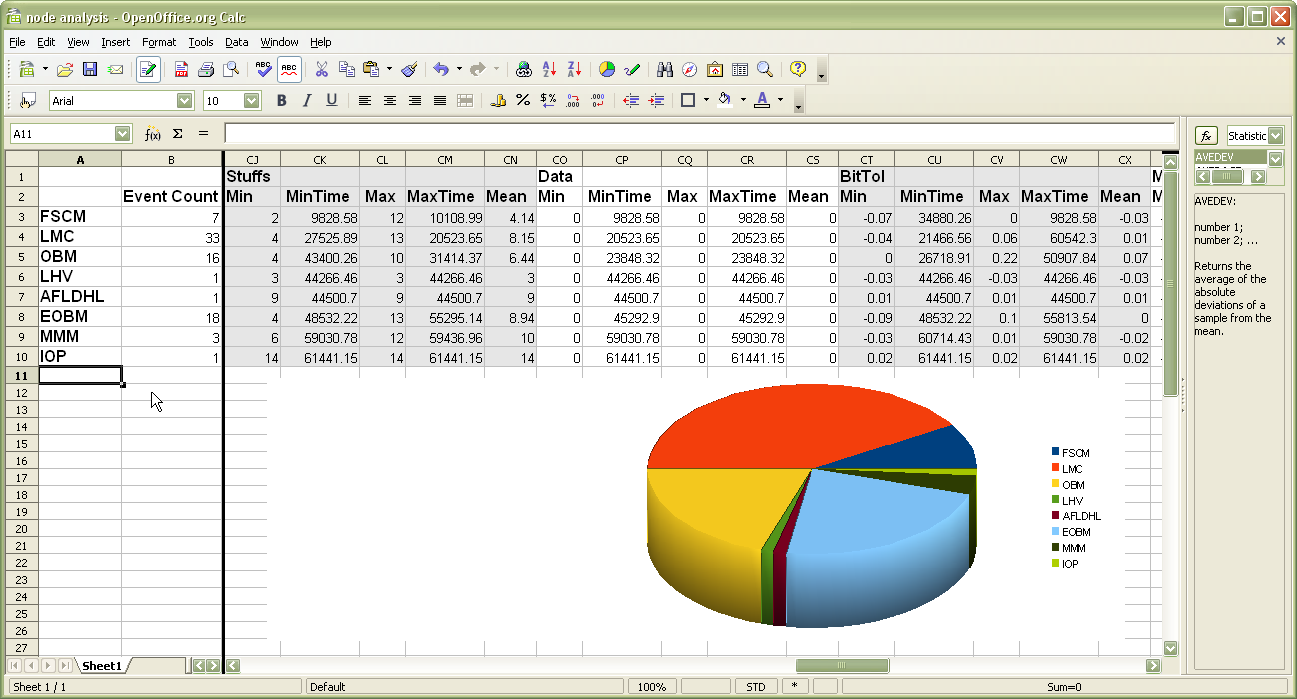
Task: Click the formula input line
Action: click(700, 133)
